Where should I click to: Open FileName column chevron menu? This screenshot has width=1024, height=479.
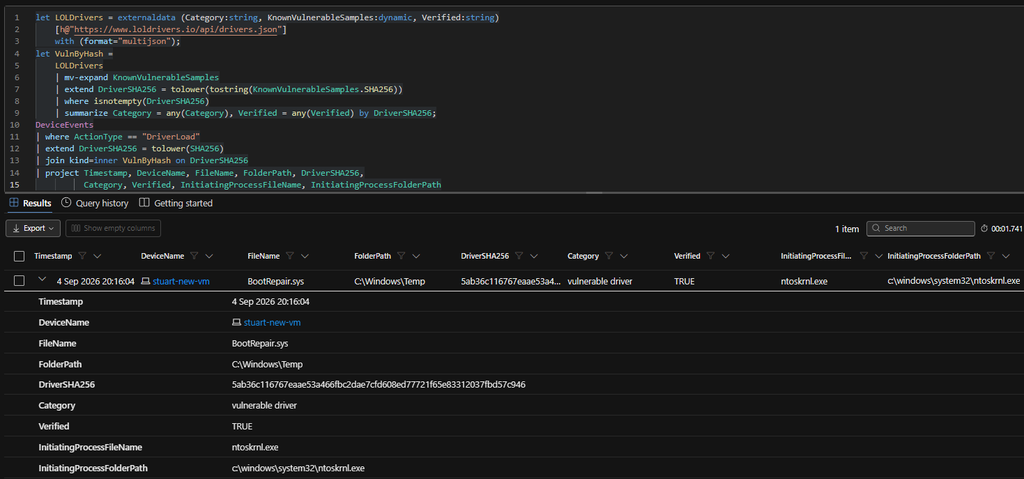point(305,256)
